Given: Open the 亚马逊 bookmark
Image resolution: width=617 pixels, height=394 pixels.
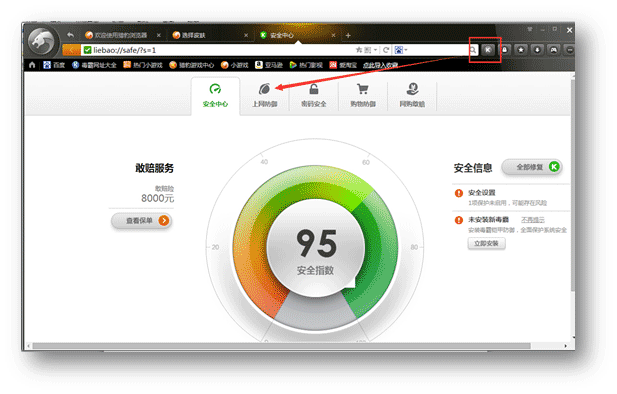Looking at the screenshot, I should coord(269,65).
